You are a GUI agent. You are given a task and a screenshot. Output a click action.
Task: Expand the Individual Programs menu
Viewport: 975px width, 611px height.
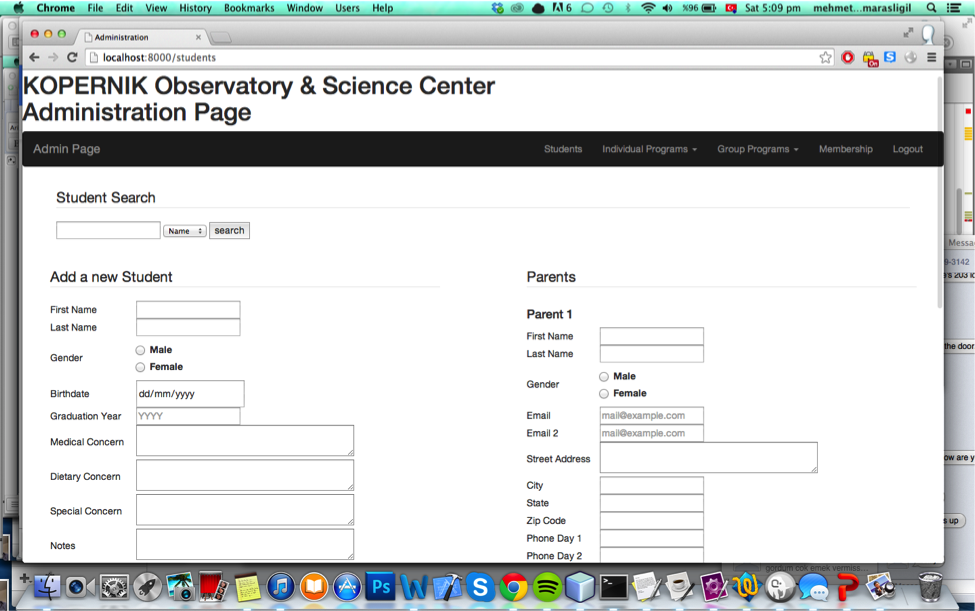tap(649, 149)
